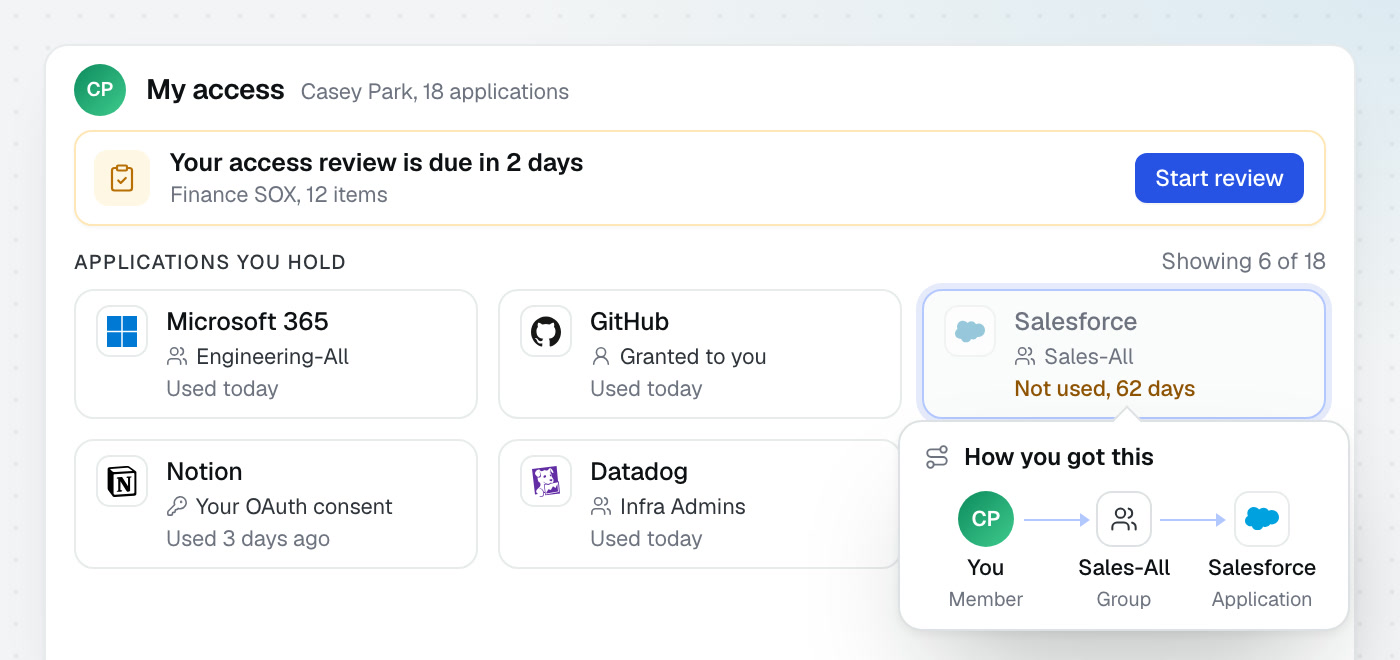Click the Salesforce cloud icon in card
The height and width of the screenshot is (660, 1400).
coord(970,331)
